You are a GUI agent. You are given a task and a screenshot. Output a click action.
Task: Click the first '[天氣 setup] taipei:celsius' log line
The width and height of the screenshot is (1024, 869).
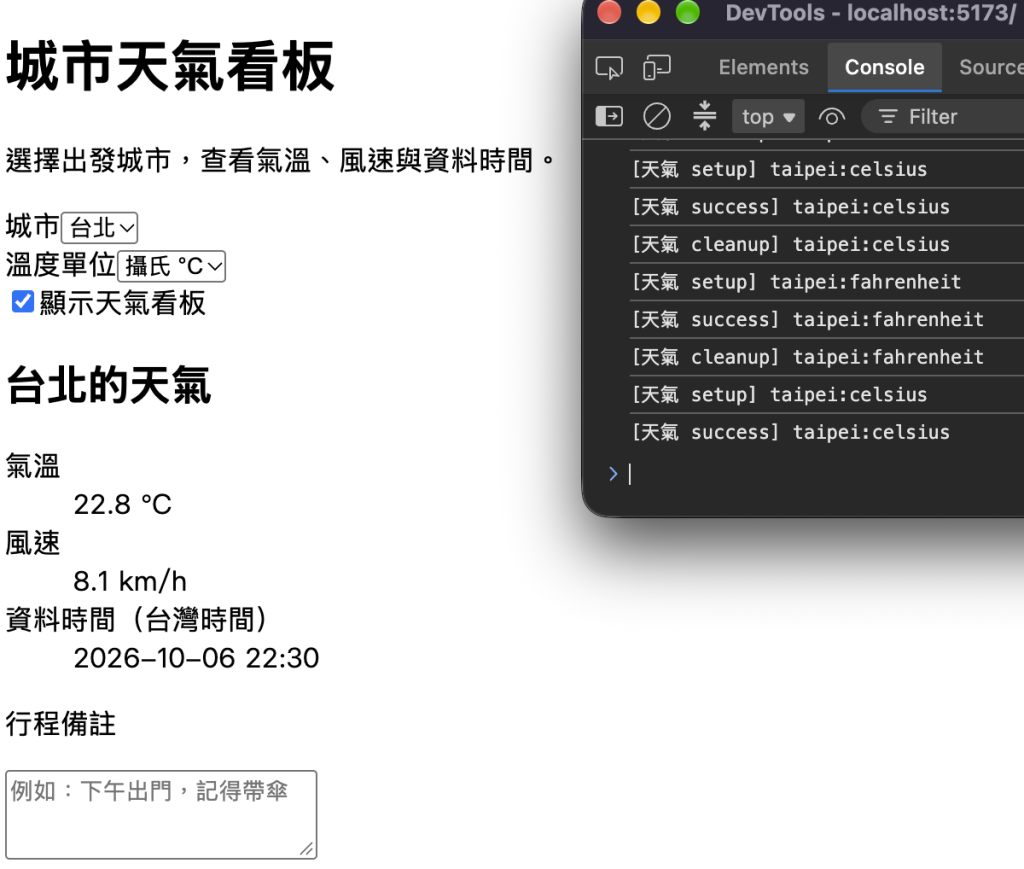coord(826,169)
